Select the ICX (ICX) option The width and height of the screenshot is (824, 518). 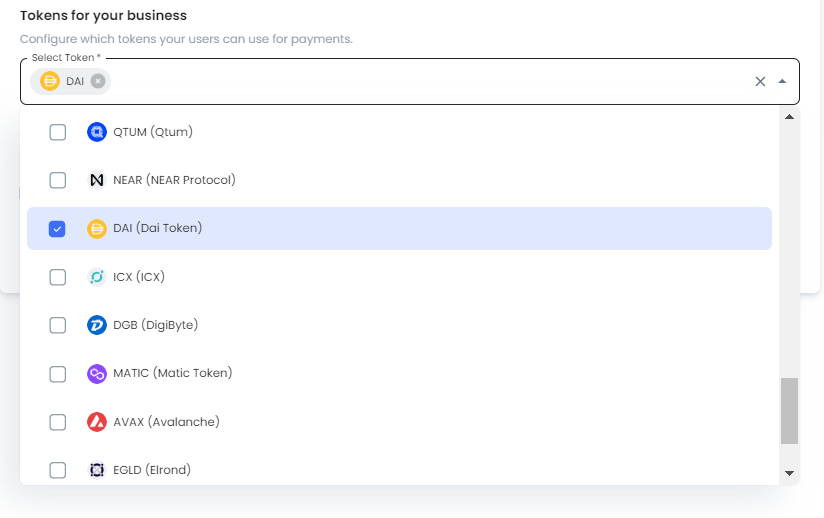(139, 277)
